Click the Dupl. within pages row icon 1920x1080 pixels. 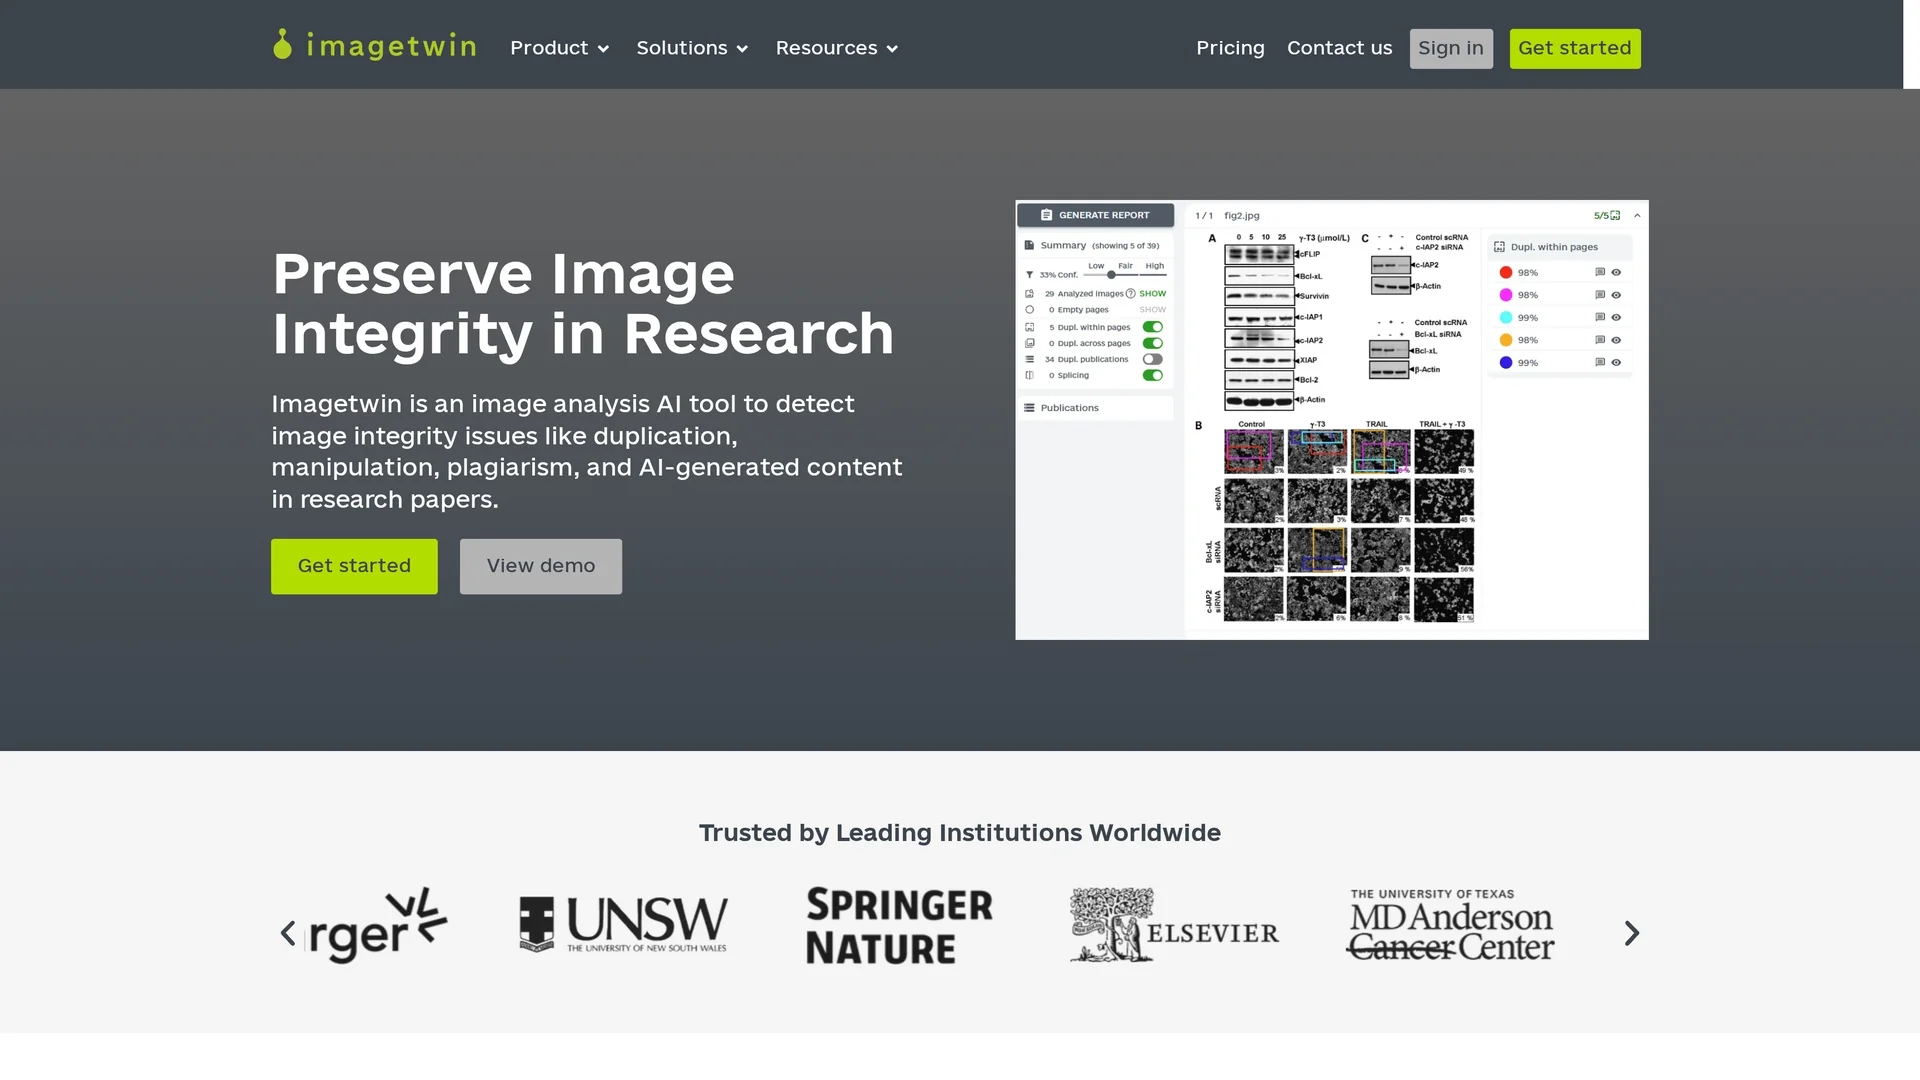tap(1029, 327)
